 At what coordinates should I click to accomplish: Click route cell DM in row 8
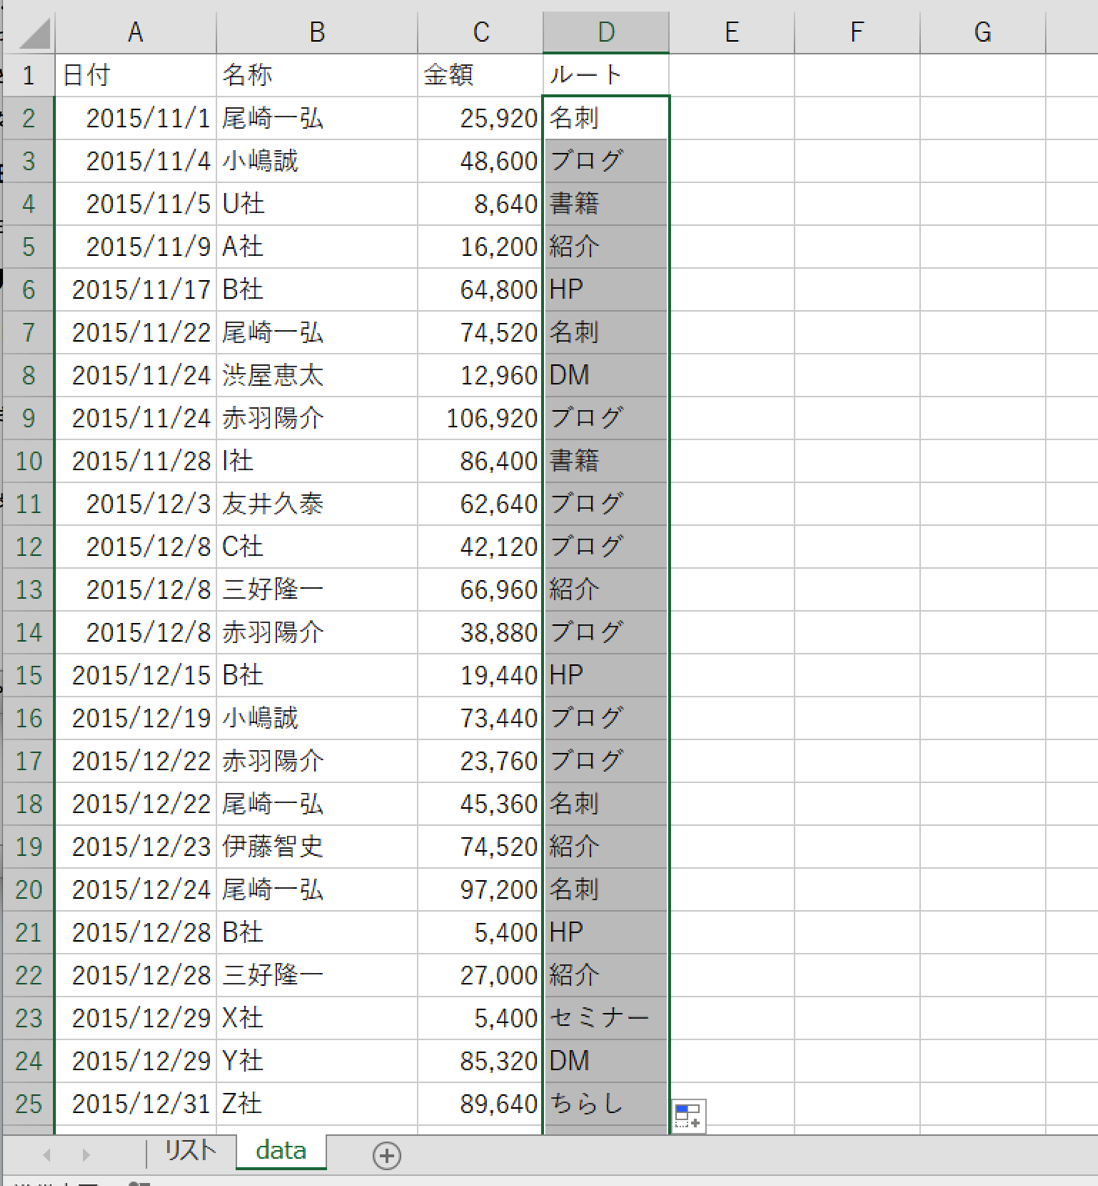[x=606, y=376]
